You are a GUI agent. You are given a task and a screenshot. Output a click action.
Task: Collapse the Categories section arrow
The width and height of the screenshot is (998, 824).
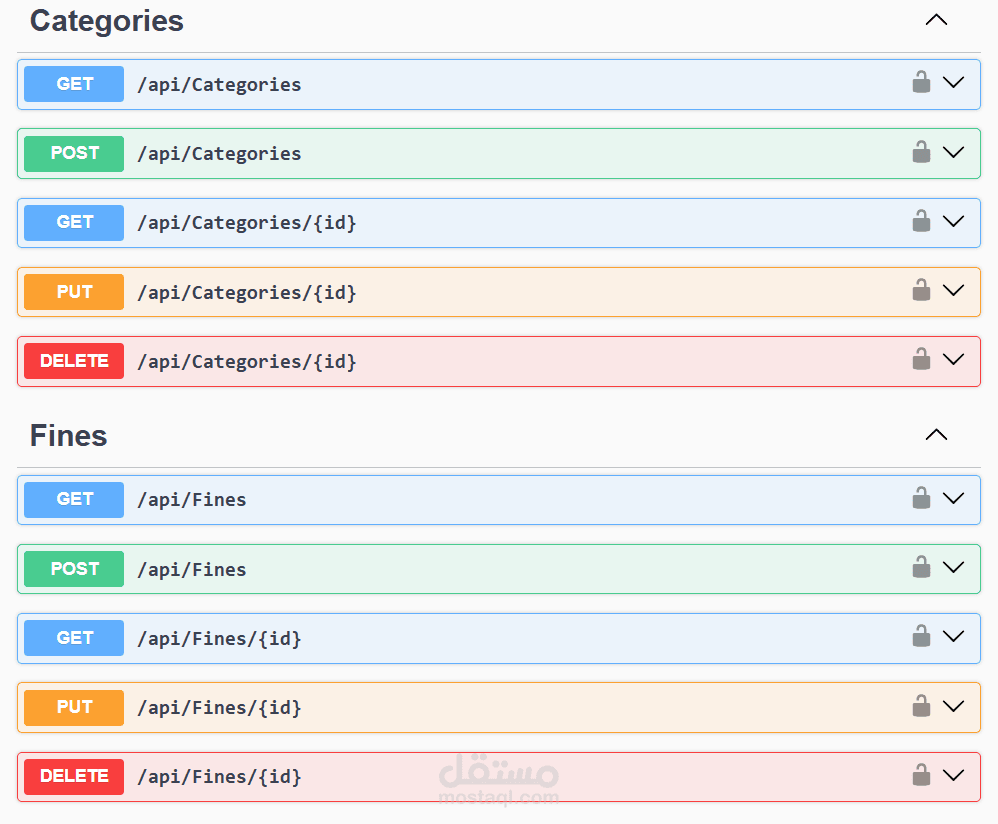pos(936,20)
